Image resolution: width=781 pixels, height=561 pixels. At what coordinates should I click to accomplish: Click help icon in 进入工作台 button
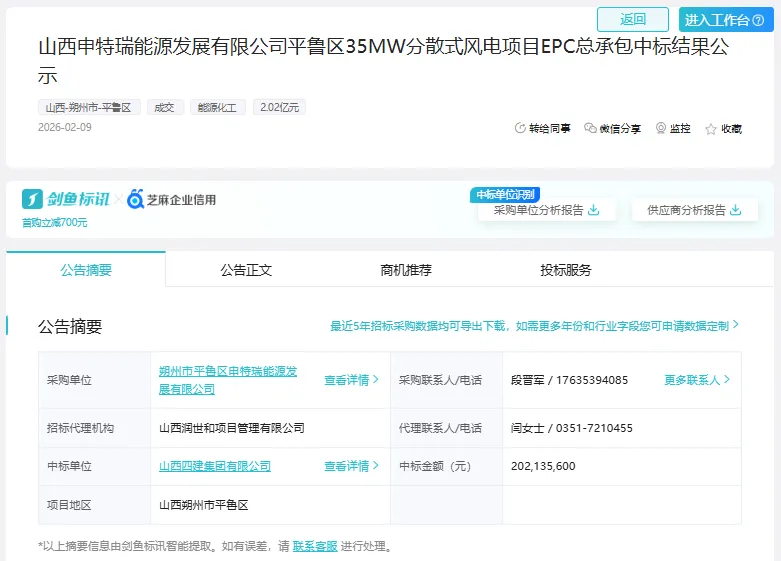(x=757, y=20)
